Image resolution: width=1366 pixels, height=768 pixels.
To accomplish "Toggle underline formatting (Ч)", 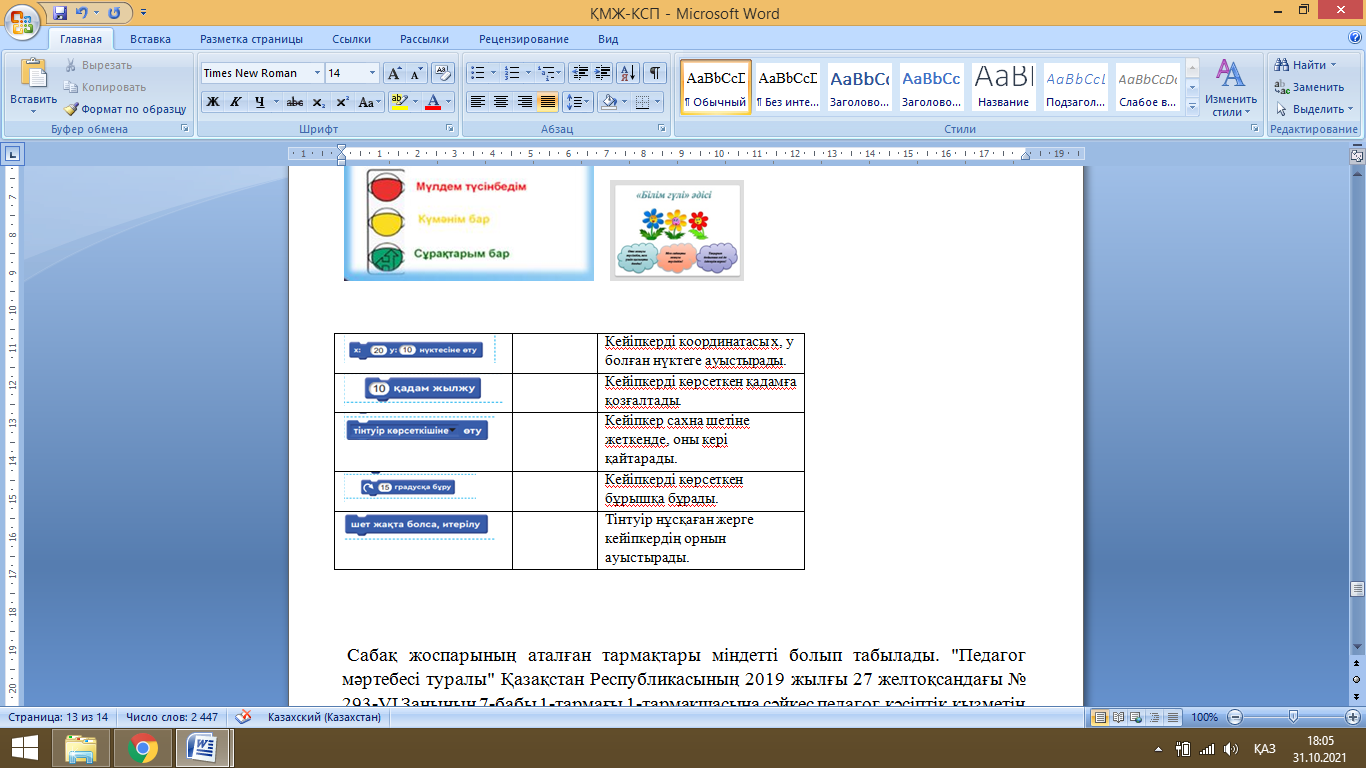I will (259, 102).
